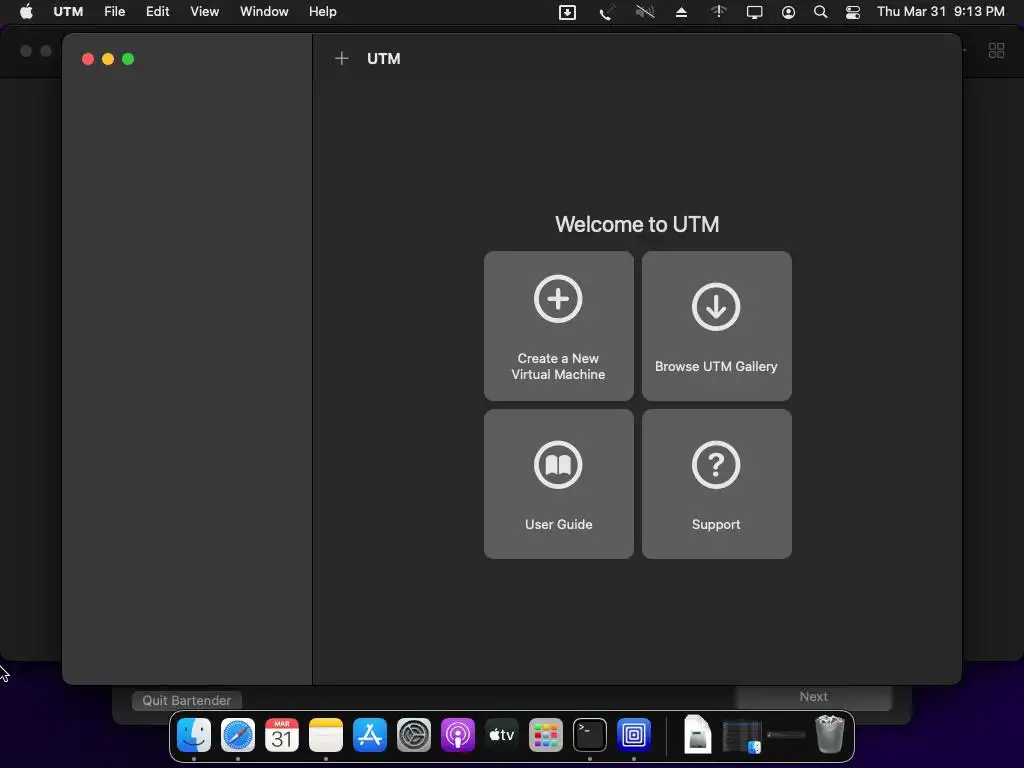
Task: Open the File menu
Action: click(114, 12)
